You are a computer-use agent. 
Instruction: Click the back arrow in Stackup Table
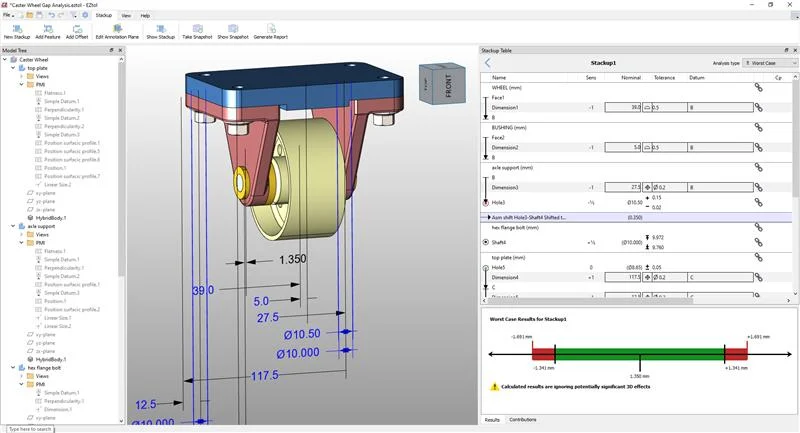[488, 63]
